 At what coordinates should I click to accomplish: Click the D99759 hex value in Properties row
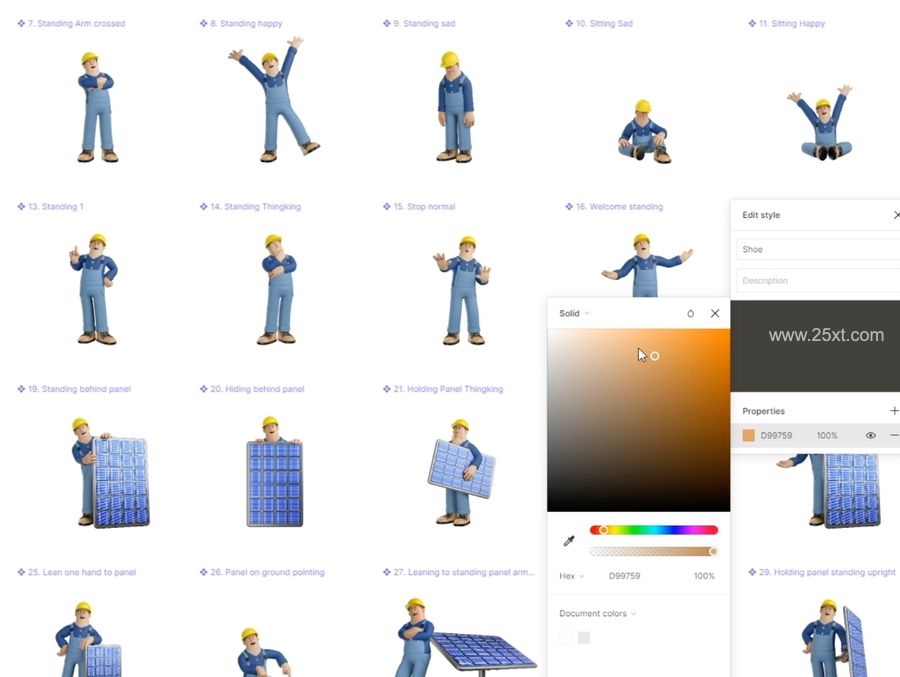pos(776,436)
